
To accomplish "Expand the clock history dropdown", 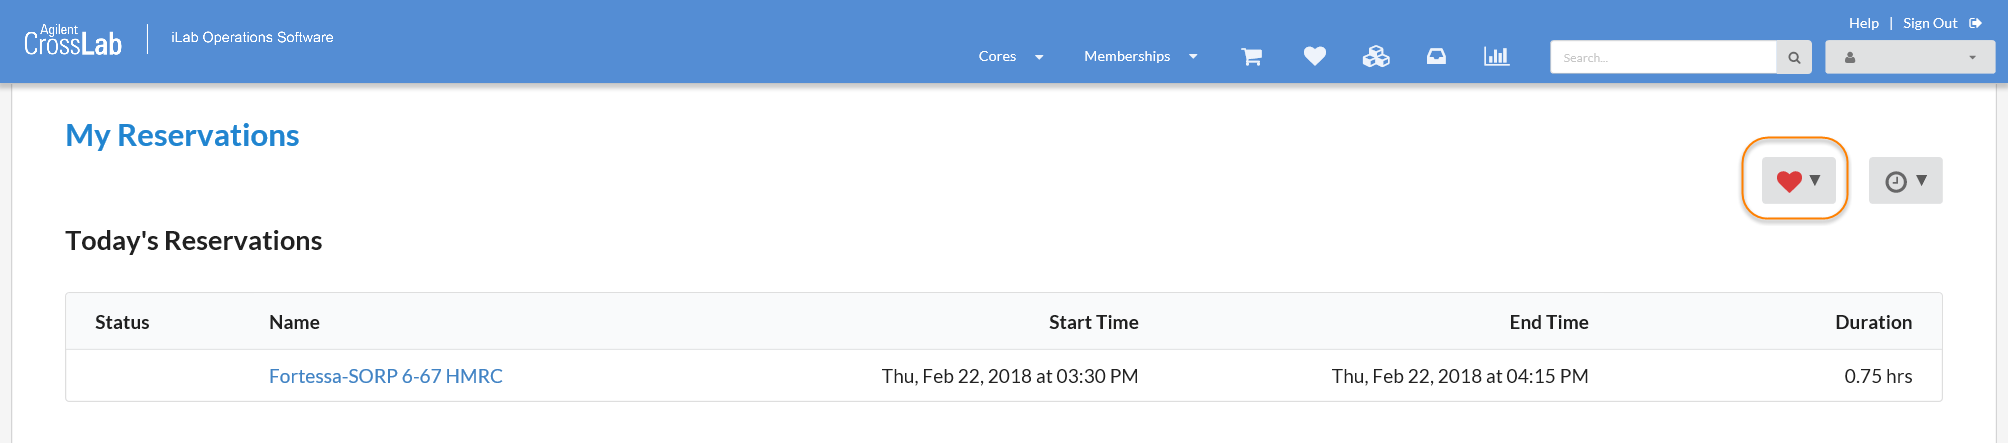I will [1905, 181].
